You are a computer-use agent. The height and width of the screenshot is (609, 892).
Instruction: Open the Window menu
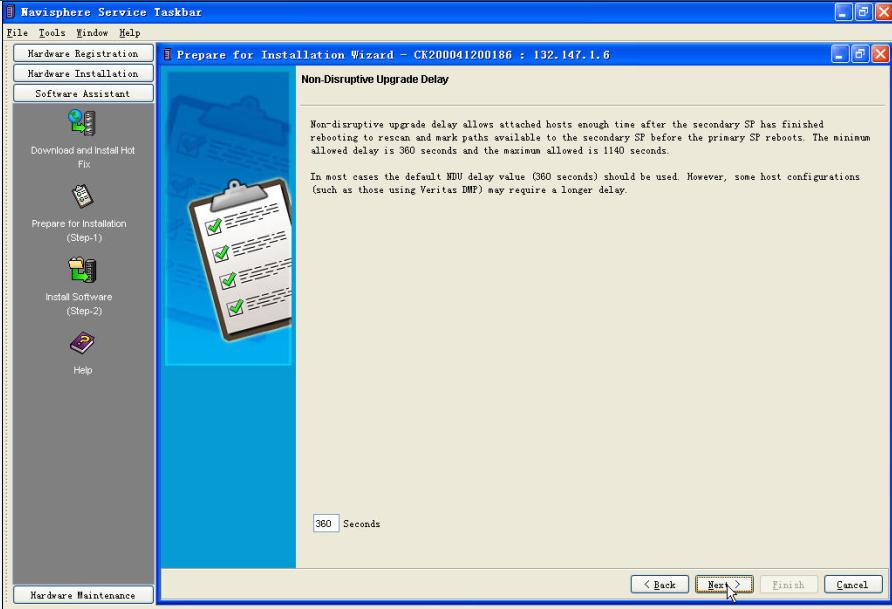click(92, 33)
